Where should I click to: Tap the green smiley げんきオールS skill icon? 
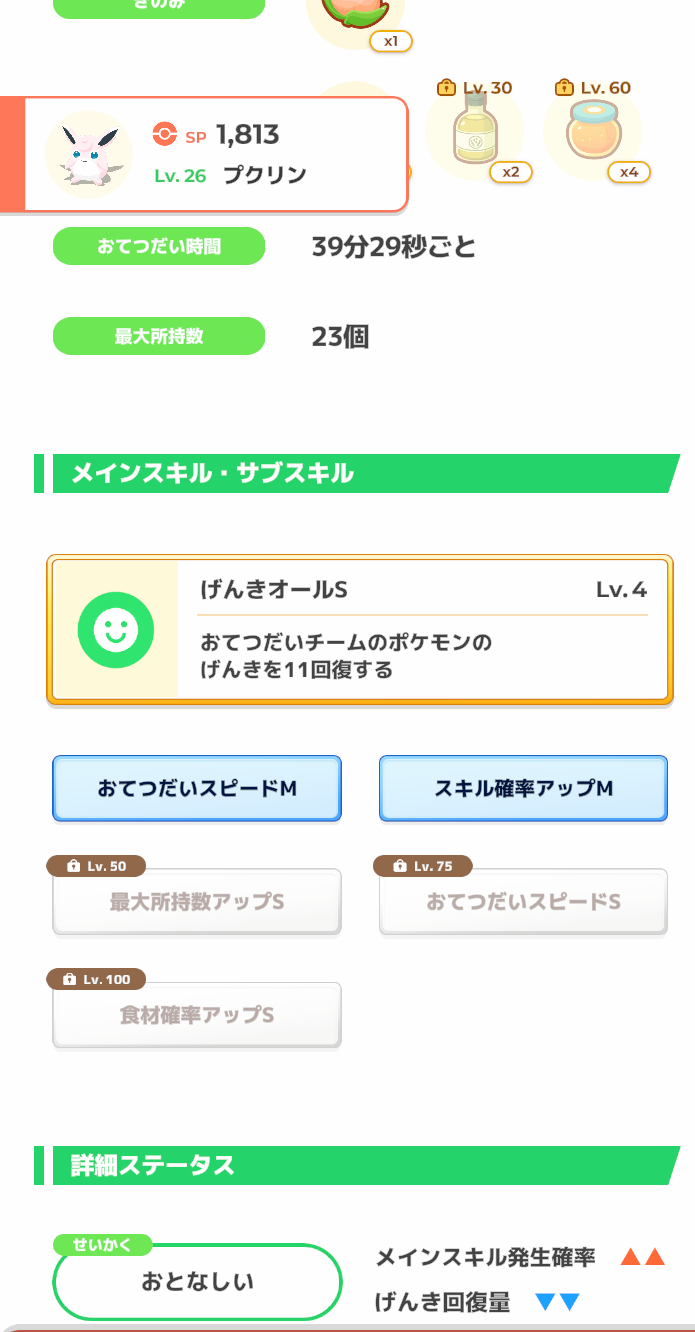116,629
